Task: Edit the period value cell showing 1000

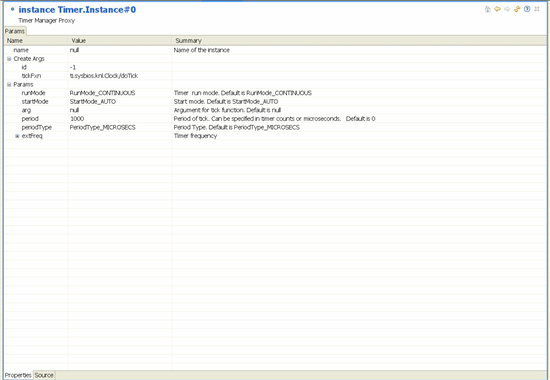Action: click(x=120, y=119)
